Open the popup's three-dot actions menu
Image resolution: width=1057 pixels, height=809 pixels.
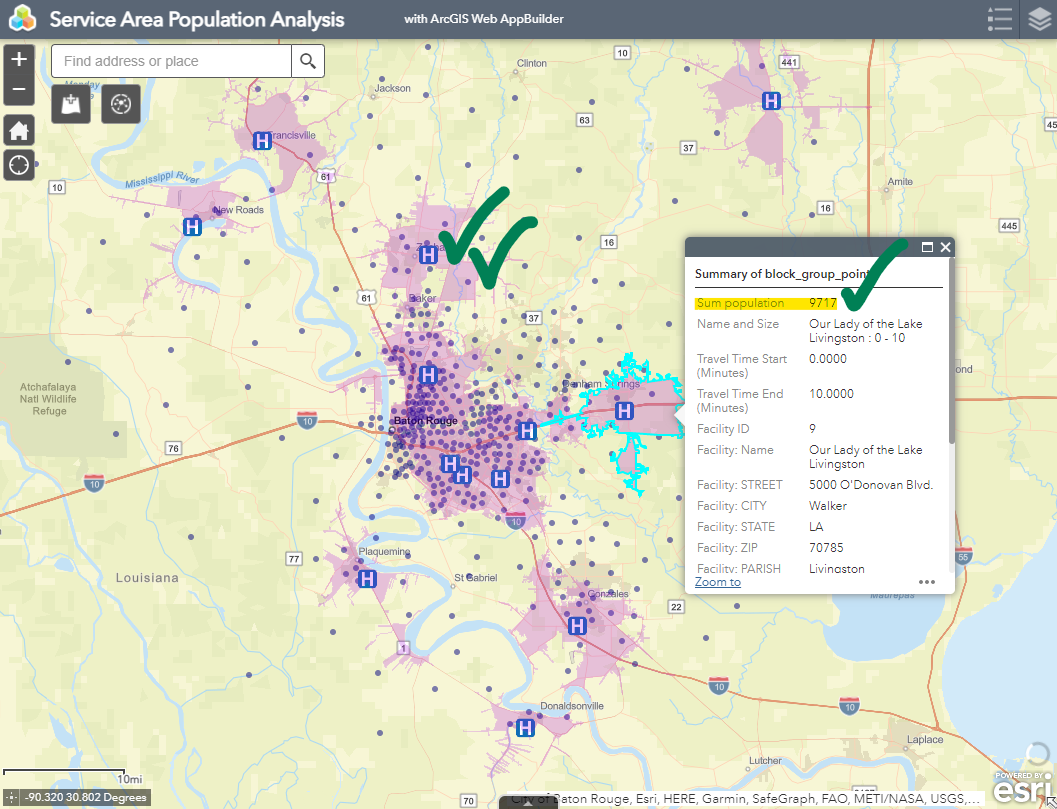(x=927, y=582)
